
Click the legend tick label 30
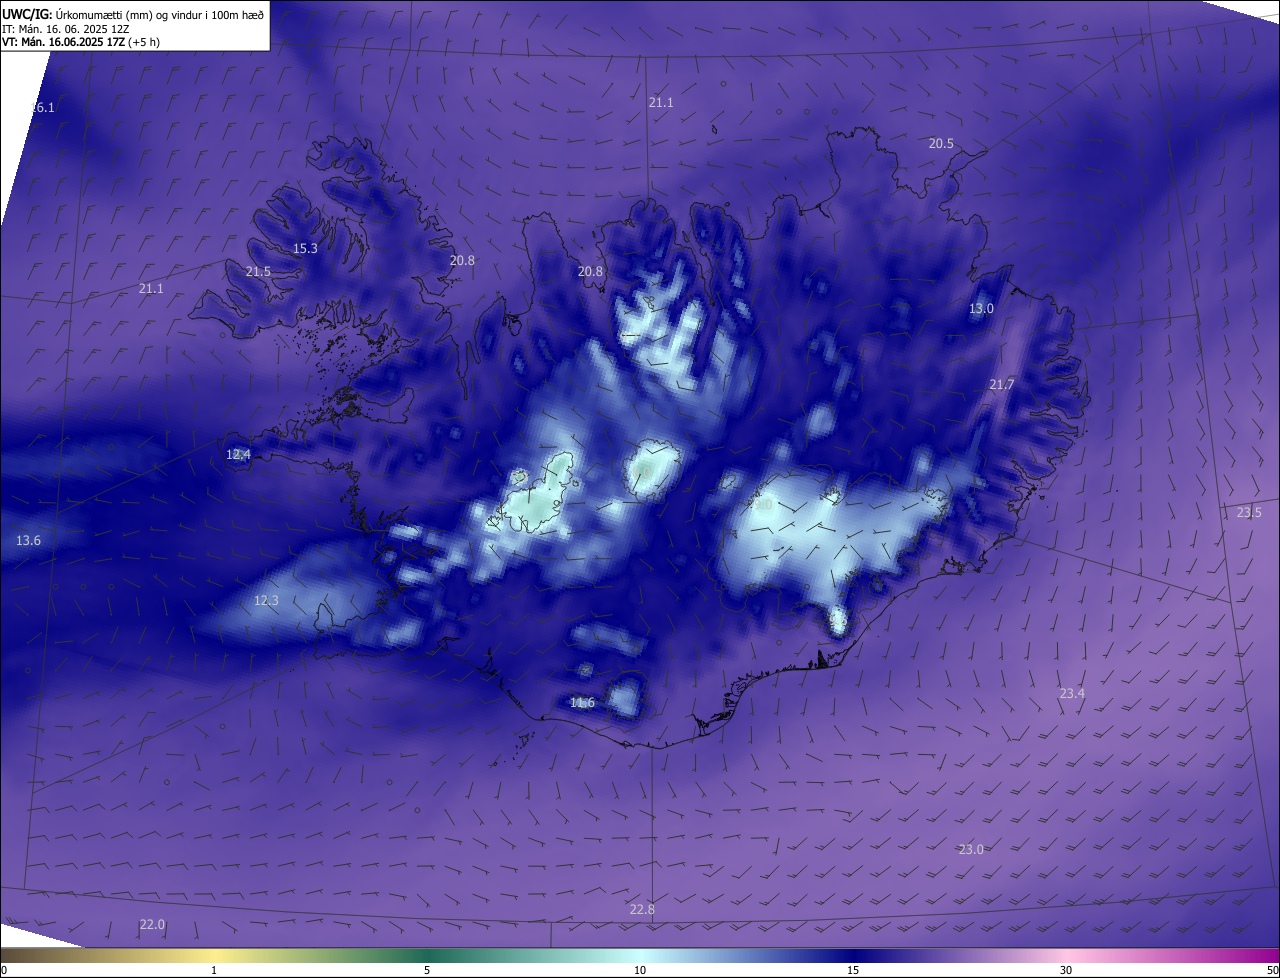(1066, 970)
